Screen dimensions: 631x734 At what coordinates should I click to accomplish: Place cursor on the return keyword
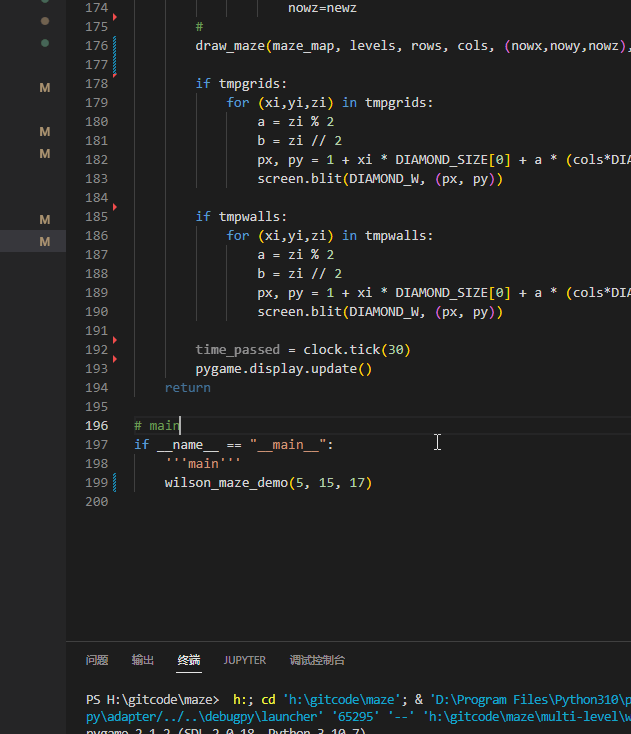[x=188, y=388]
